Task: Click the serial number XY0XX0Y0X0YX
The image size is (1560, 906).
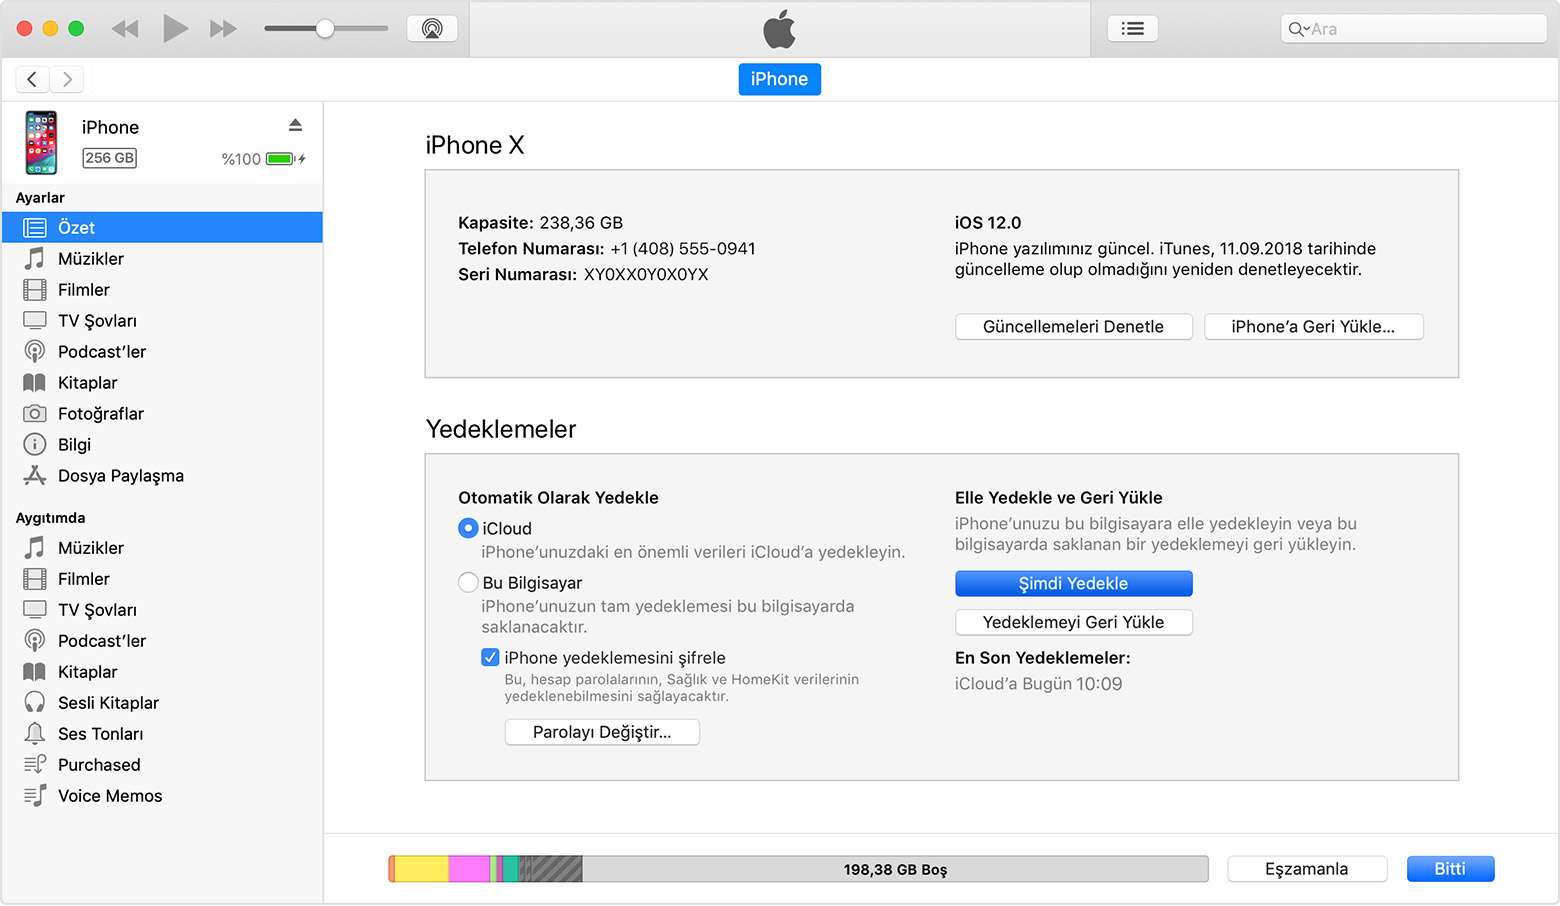Action: pyautogui.click(x=646, y=274)
